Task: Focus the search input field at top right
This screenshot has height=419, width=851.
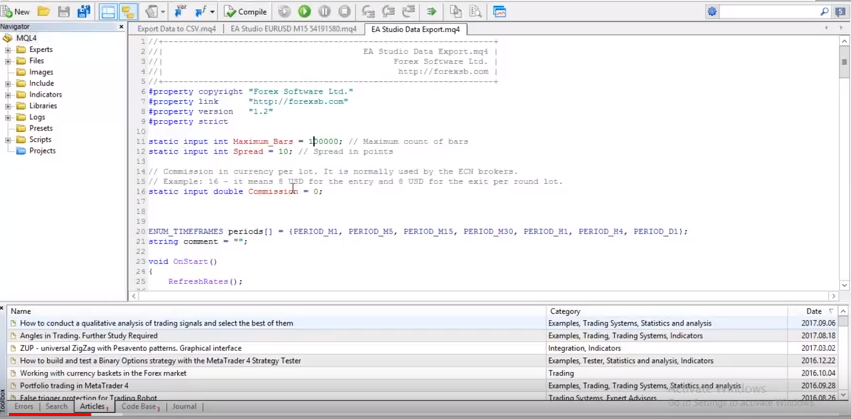Action: [x=769, y=11]
